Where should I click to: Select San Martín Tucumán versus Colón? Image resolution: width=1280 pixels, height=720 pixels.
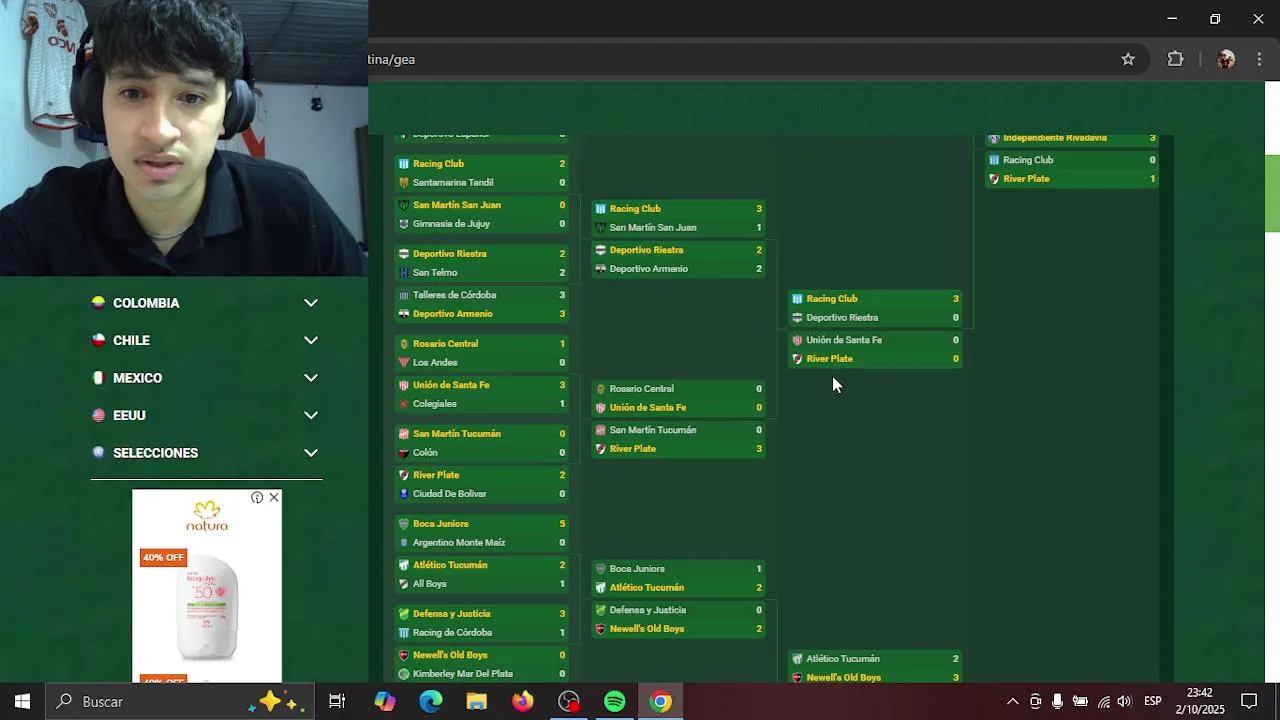coord(456,434)
